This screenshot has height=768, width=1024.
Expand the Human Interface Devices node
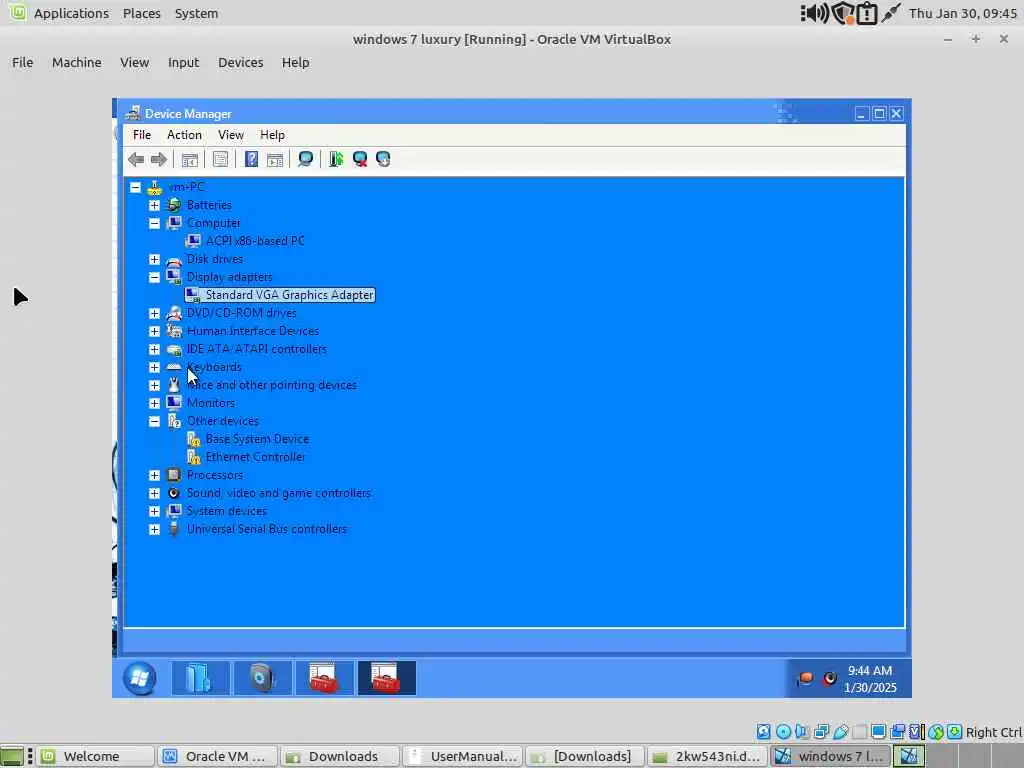coord(154,331)
